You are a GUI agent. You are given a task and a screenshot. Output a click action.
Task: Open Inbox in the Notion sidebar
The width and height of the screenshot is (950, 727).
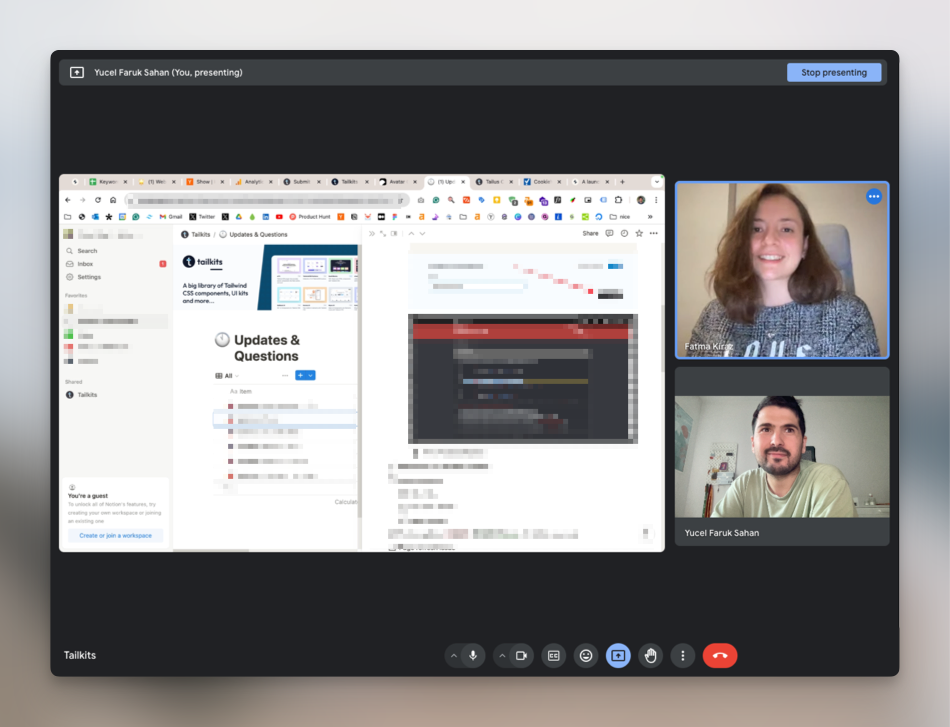click(x=87, y=264)
